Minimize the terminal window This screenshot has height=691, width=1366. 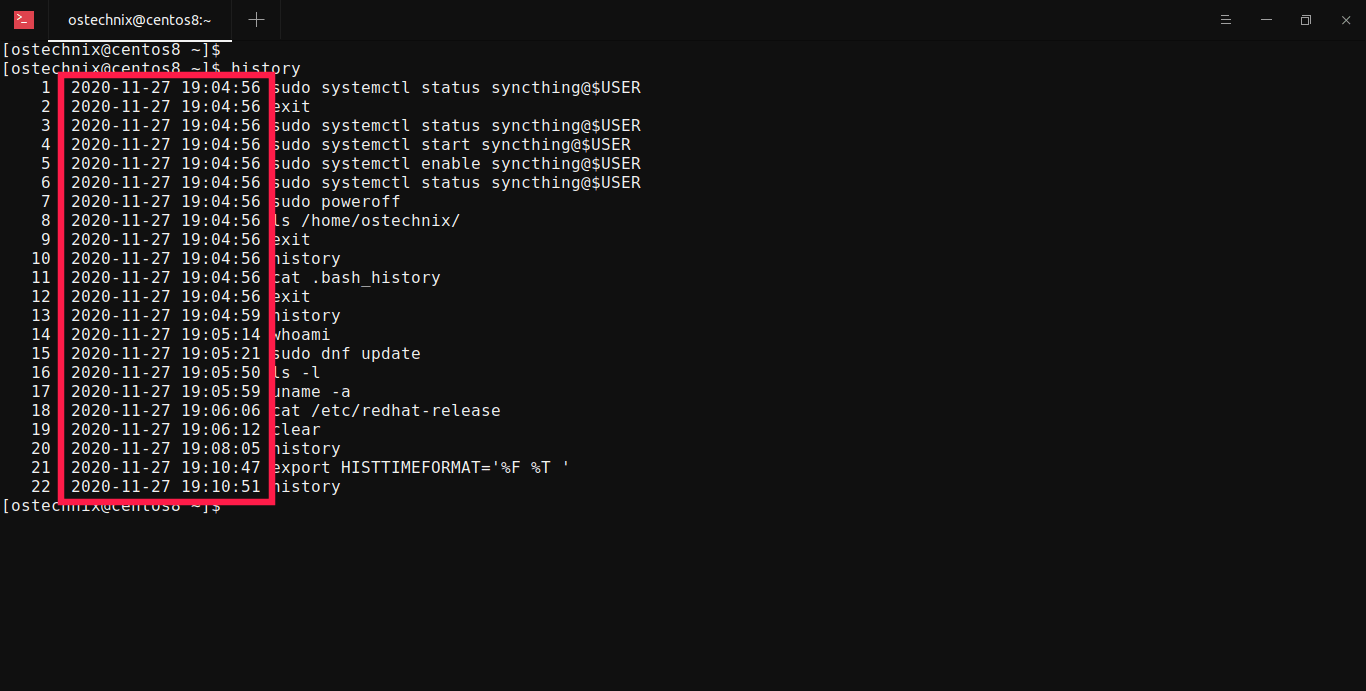click(x=1265, y=20)
